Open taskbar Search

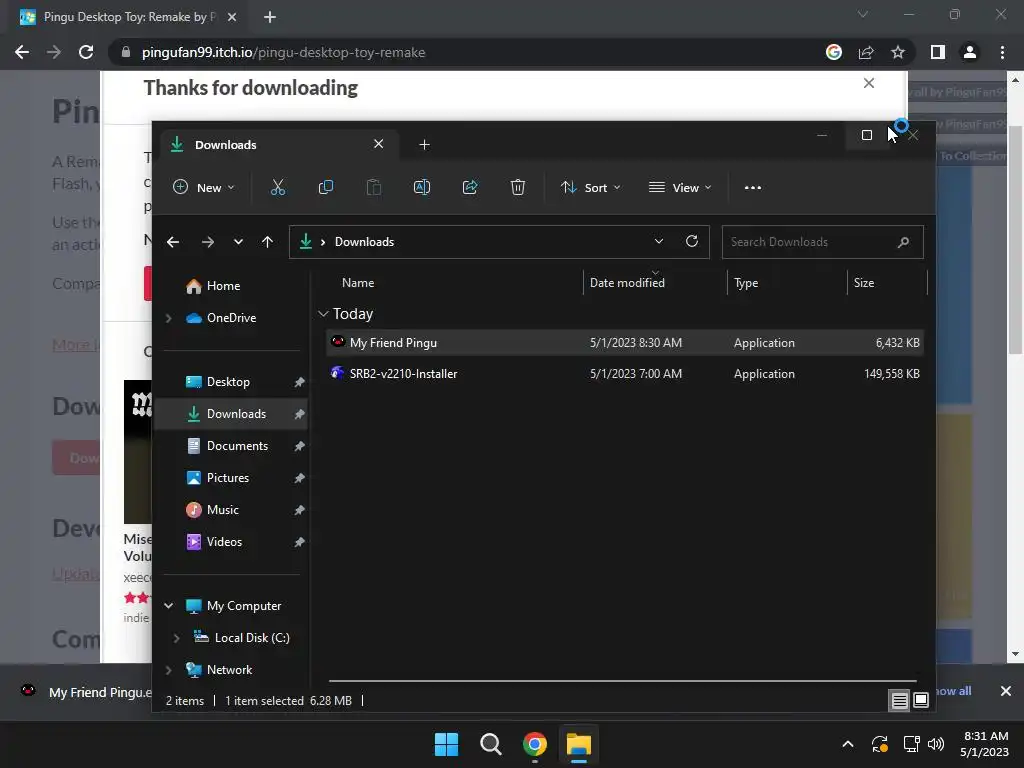pyautogui.click(x=490, y=744)
